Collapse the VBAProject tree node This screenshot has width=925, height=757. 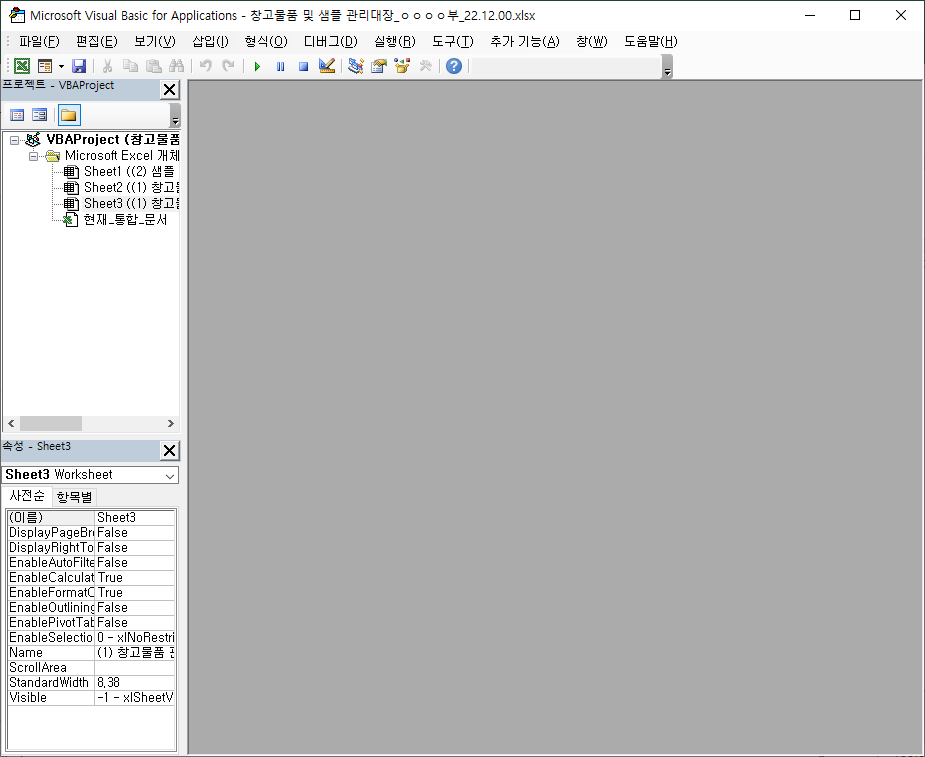click(x=15, y=140)
